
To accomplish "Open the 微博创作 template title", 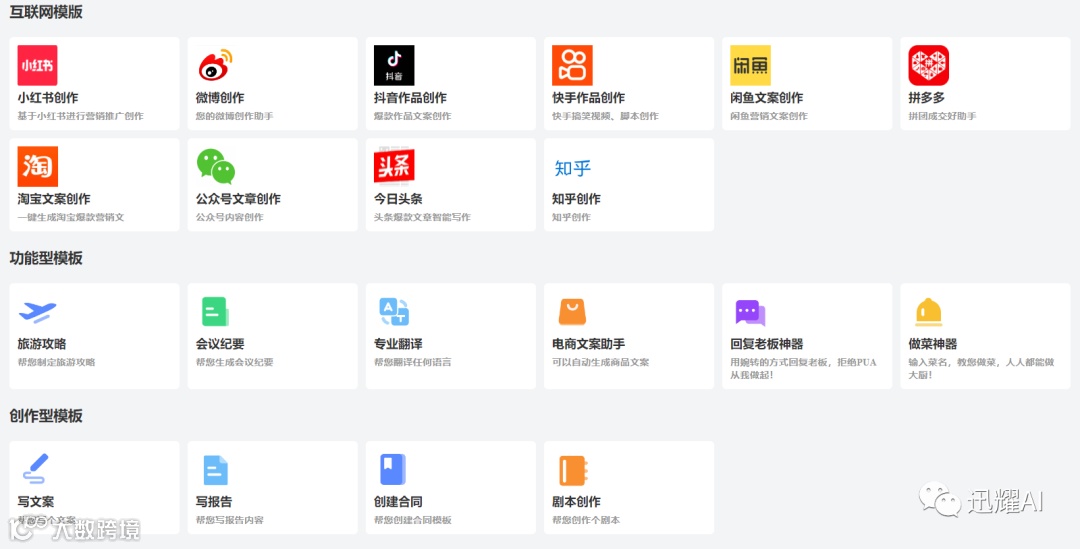I will tap(220, 98).
